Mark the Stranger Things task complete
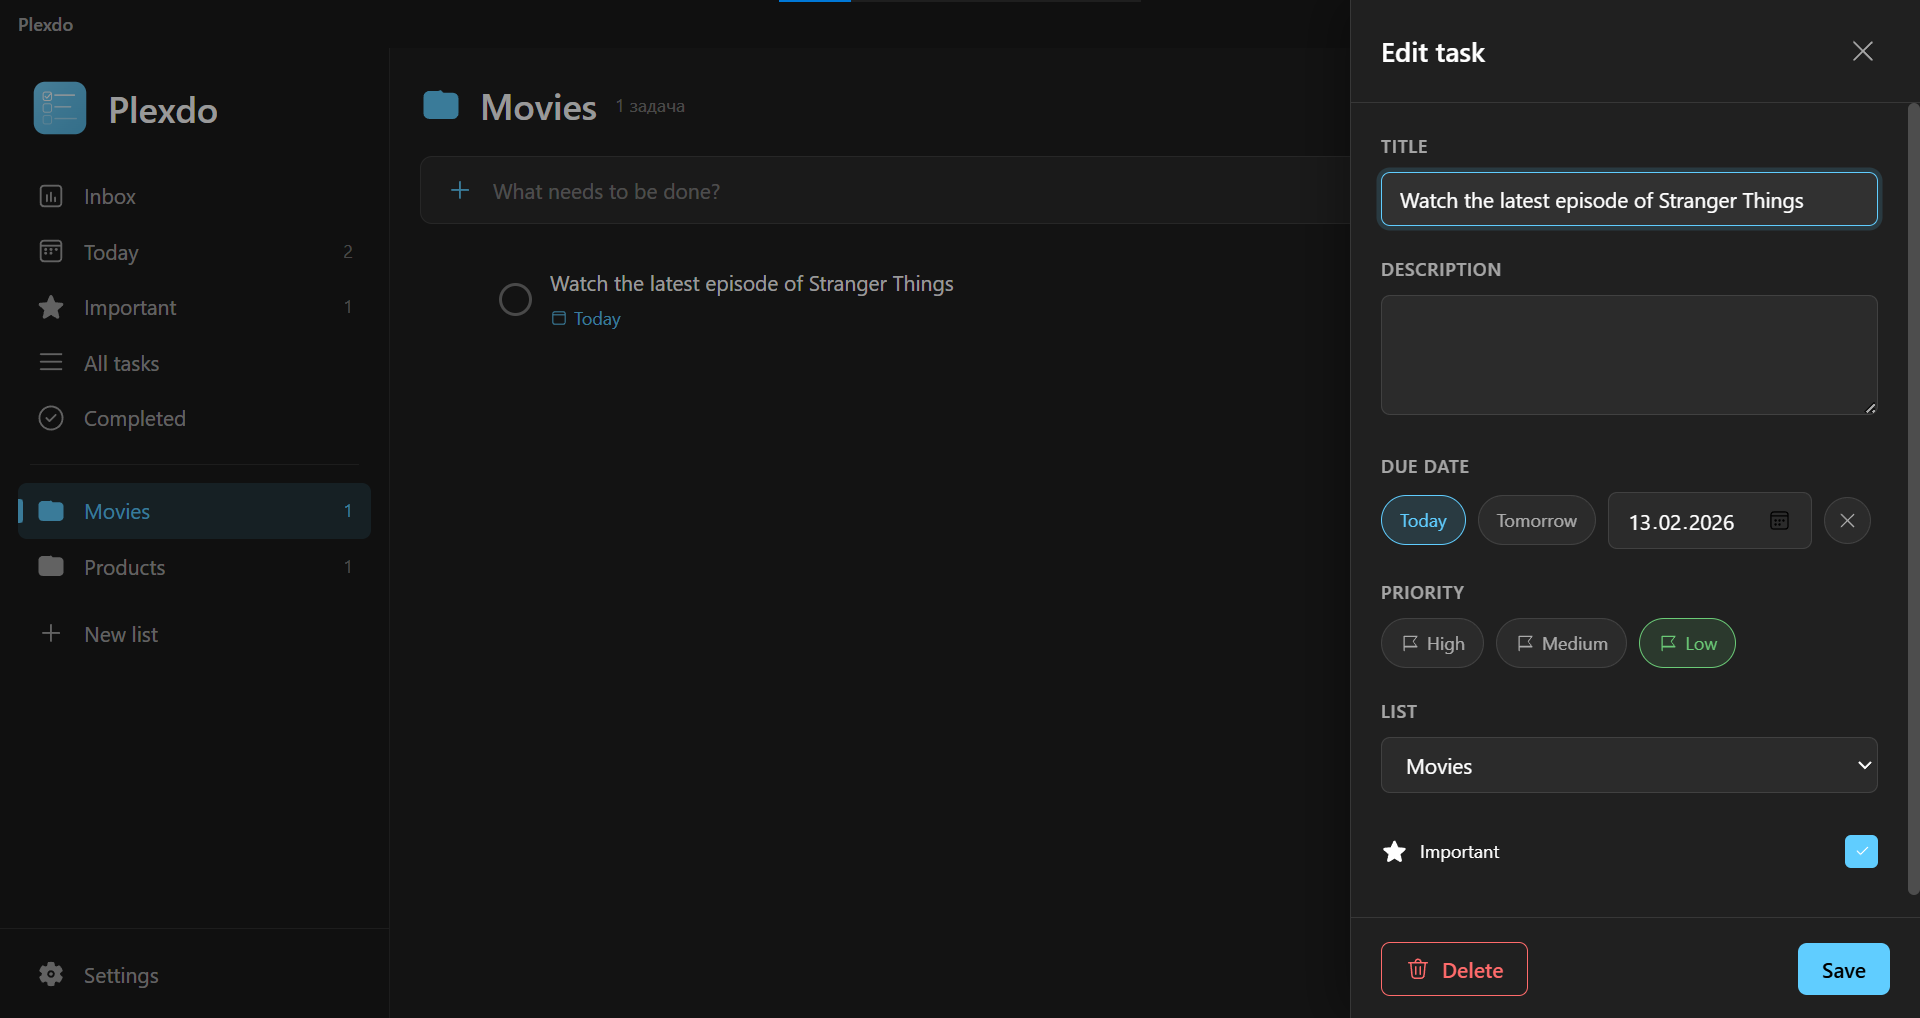This screenshot has height=1018, width=1920. pos(514,298)
